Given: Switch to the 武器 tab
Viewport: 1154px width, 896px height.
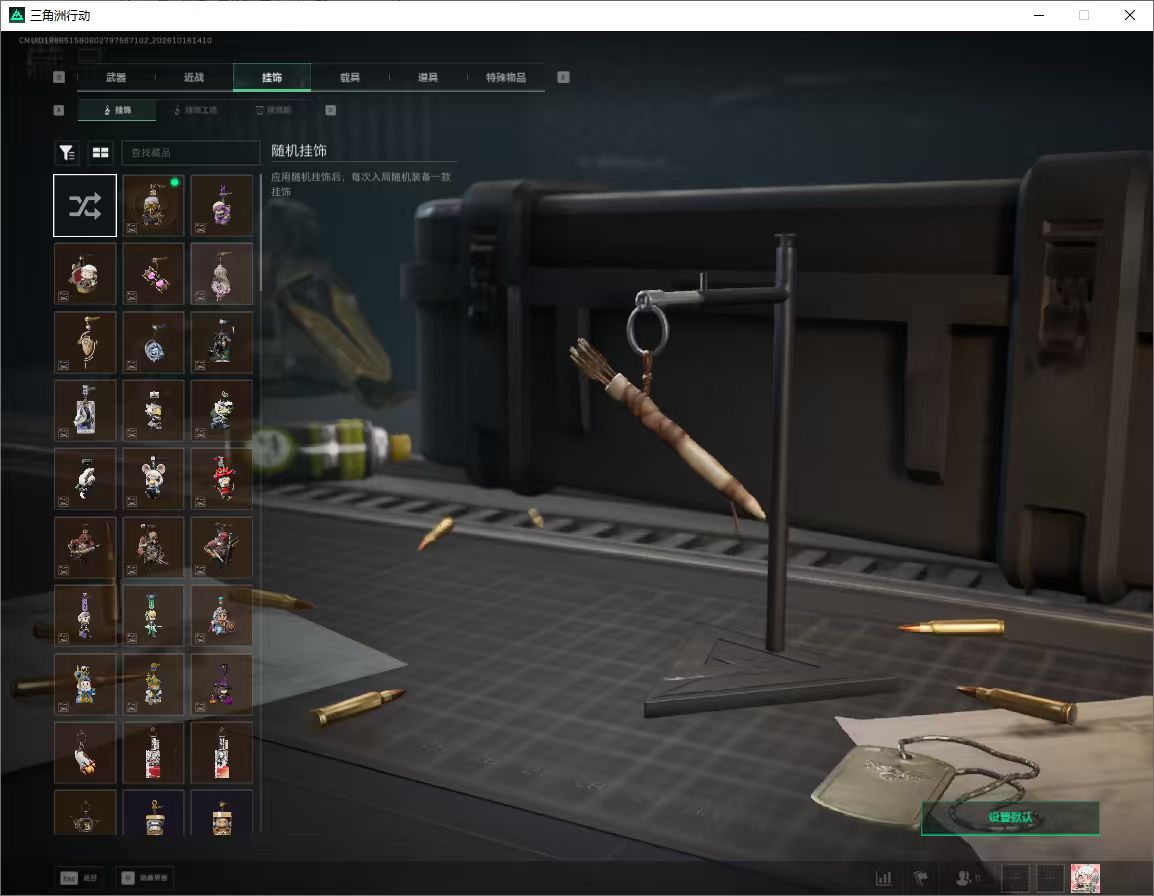Looking at the screenshot, I should point(116,77).
